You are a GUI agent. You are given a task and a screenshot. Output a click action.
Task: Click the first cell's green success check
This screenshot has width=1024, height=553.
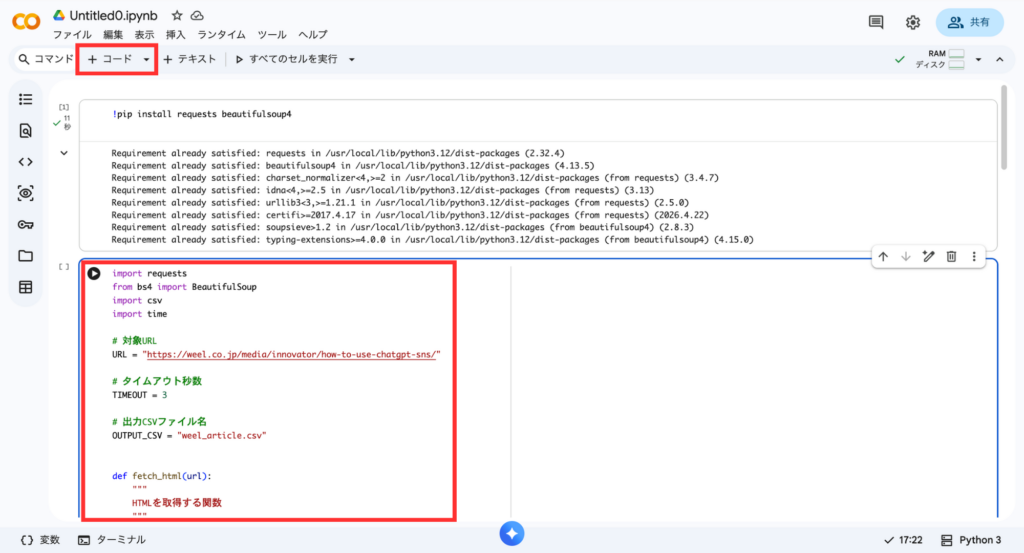57,123
